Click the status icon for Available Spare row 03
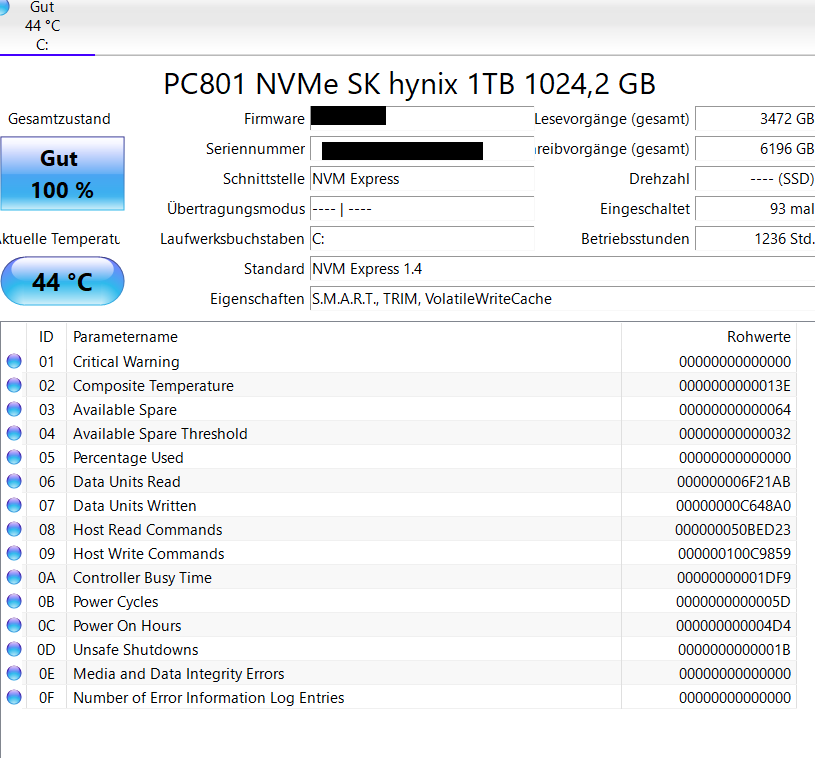Image resolution: width=815 pixels, height=758 pixels. click(14, 409)
